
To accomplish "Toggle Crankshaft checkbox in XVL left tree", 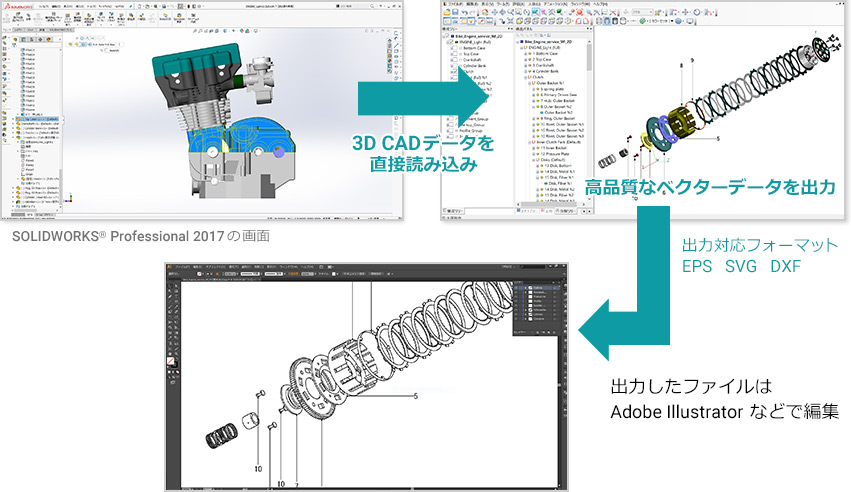I will pyautogui.click(x=454, y=60).
